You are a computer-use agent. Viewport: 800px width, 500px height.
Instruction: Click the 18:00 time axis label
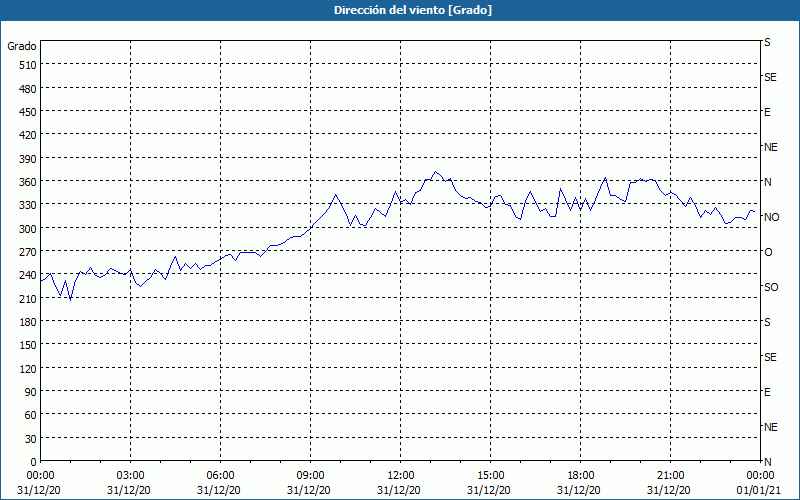point(581,476)
